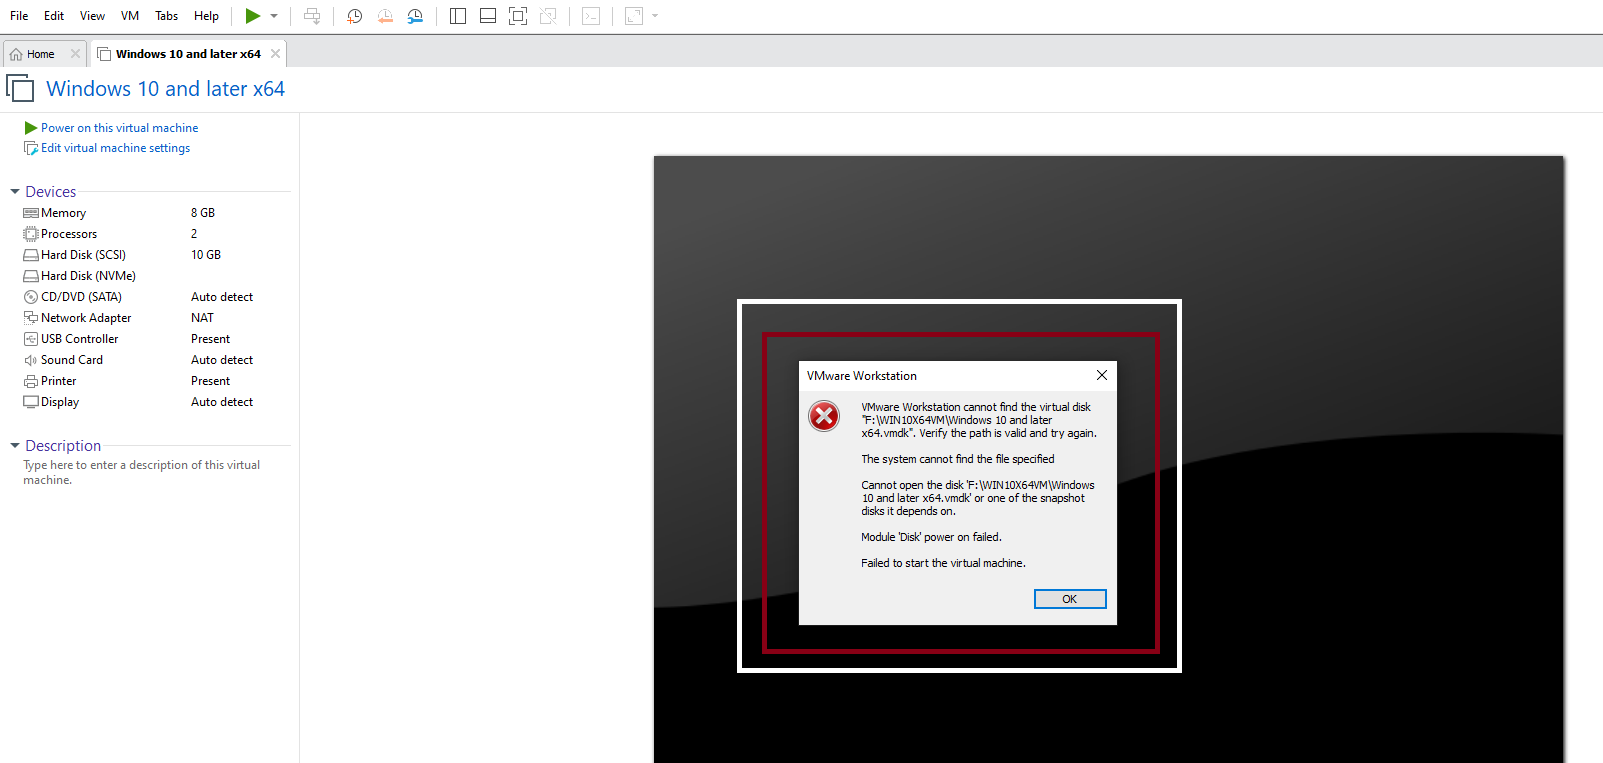Toggle the thumbnail bar view icon
The image size is (1603, 763).
pos(488,16)
